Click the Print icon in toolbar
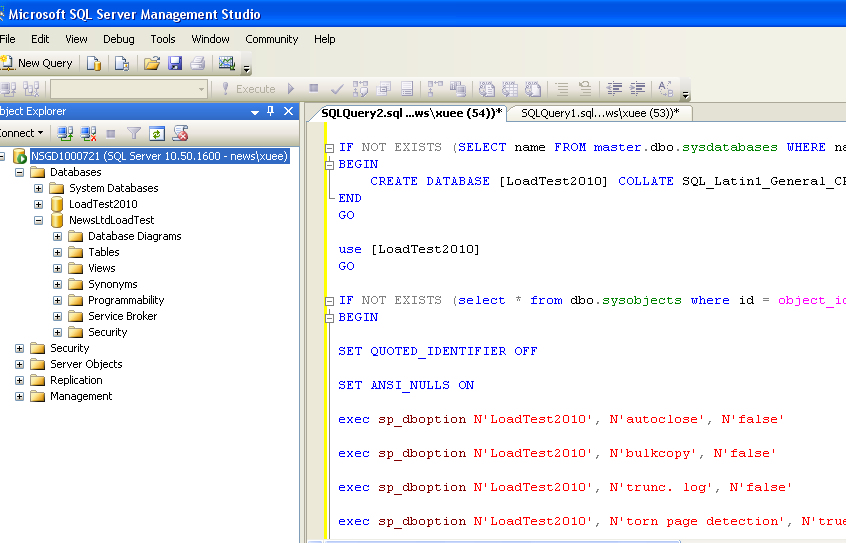The height and width of the screenshot is (543, 846). click(197, 64)
